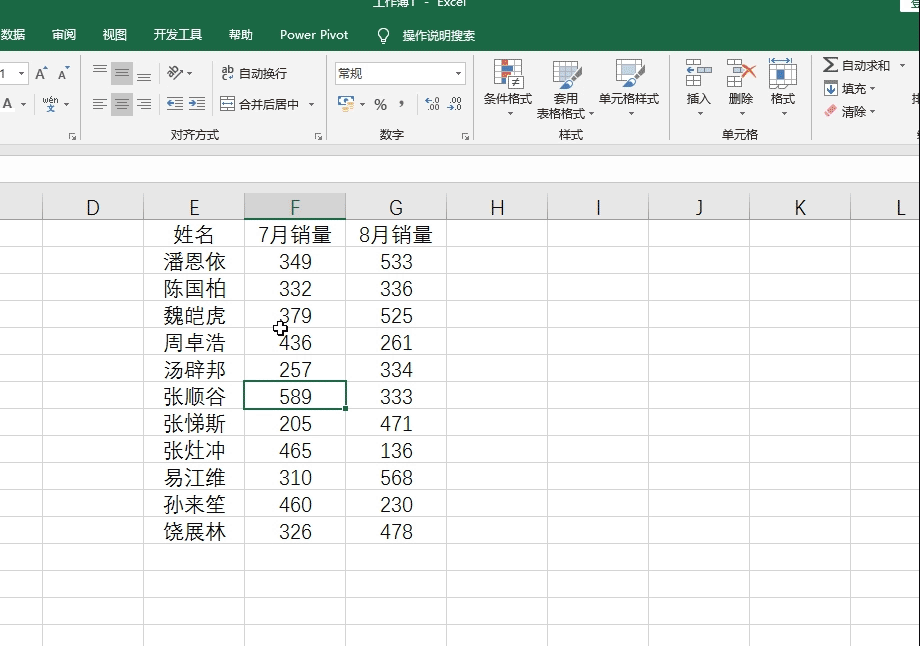The image size is (920, 646).
Task: Toggle 自动换行 wrap text
Action: click(253, 73)
